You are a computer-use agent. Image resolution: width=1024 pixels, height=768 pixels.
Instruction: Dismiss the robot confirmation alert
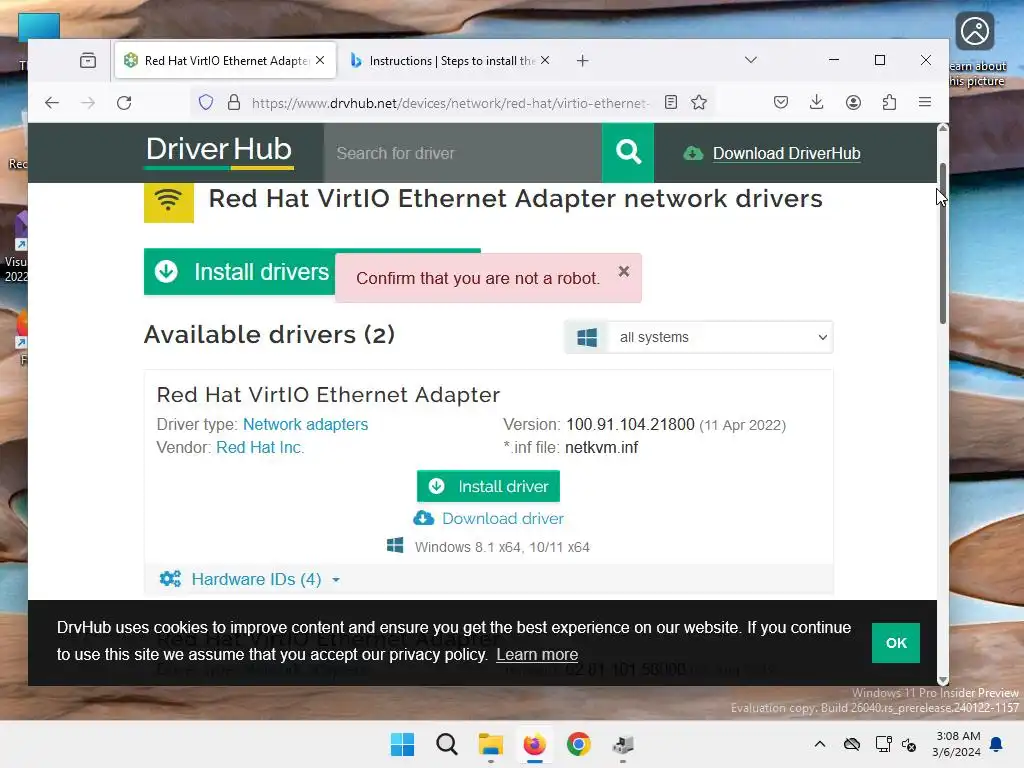[x=624, y=271]
